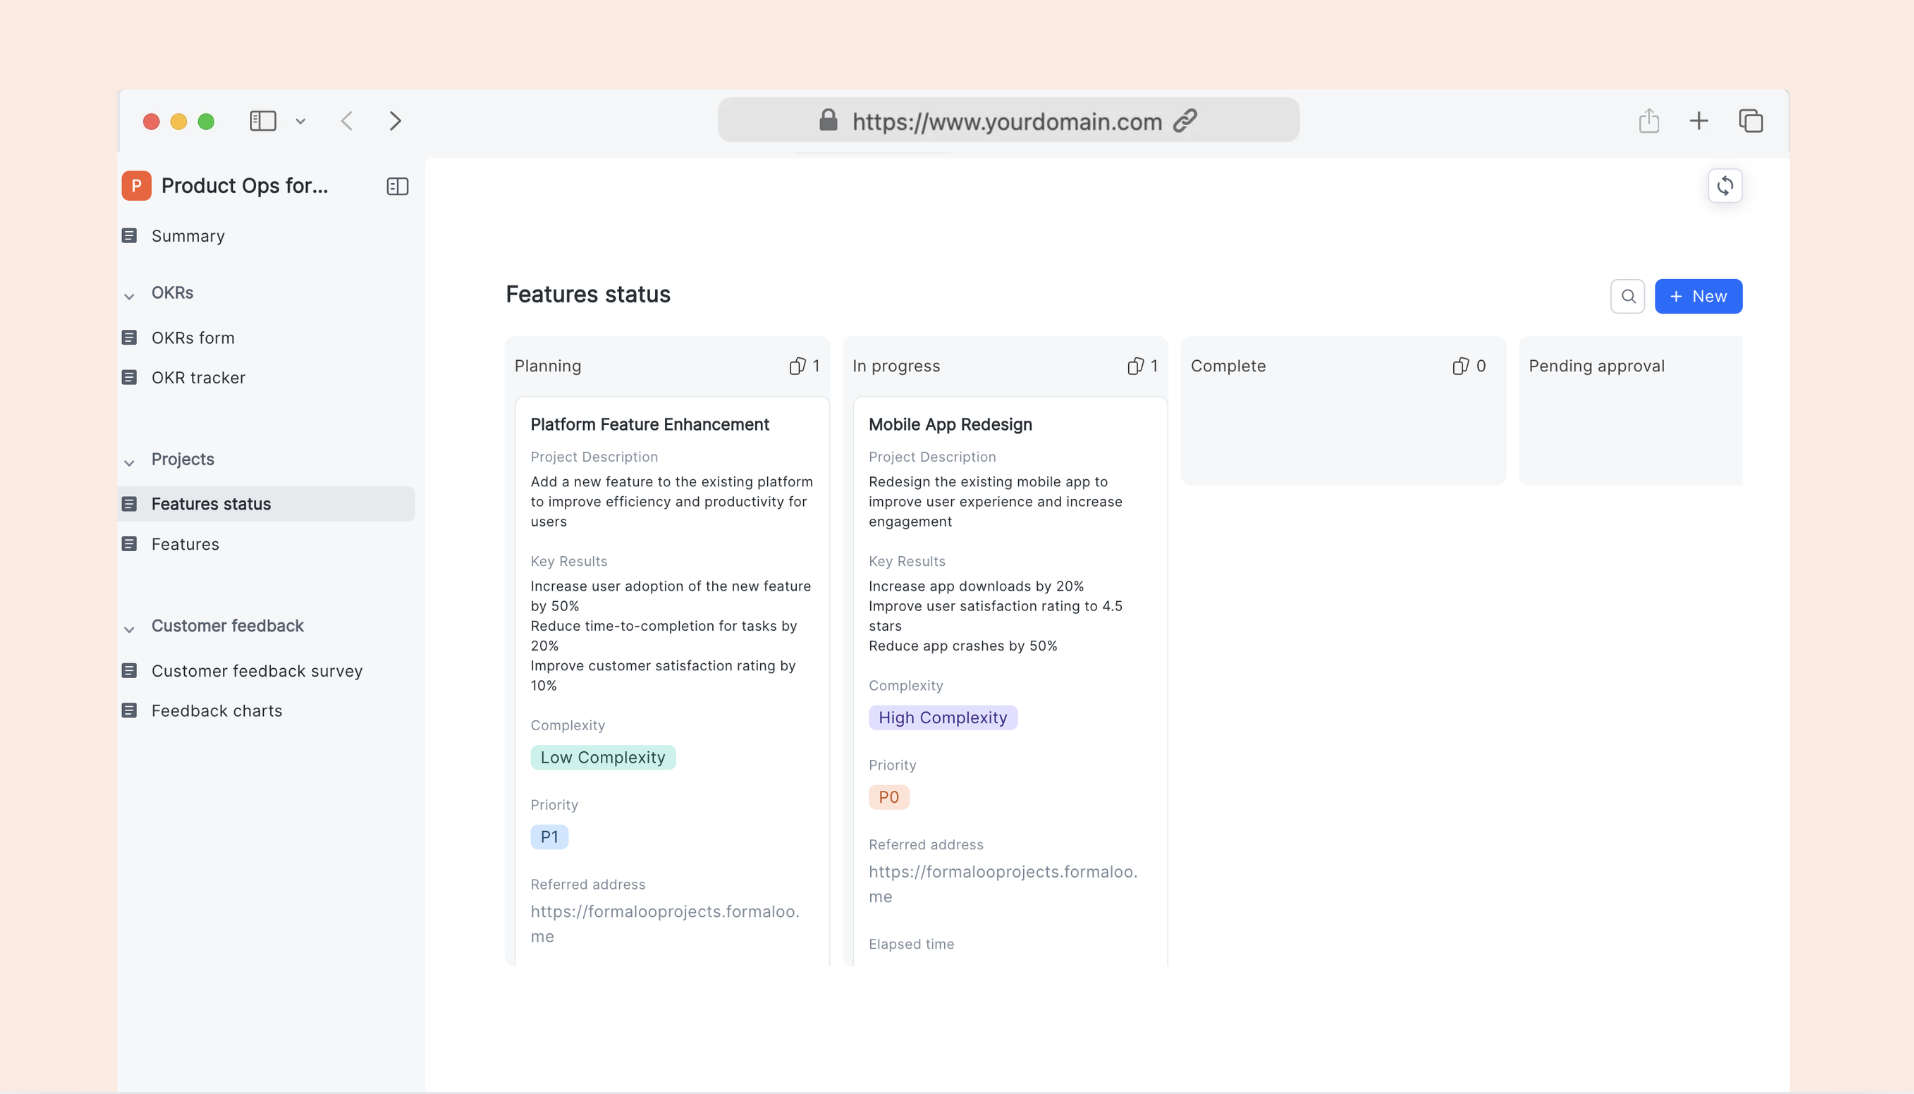Screen dimensions: 1914x1094
Task: Select Features status in sidebar
Action: 266,504
